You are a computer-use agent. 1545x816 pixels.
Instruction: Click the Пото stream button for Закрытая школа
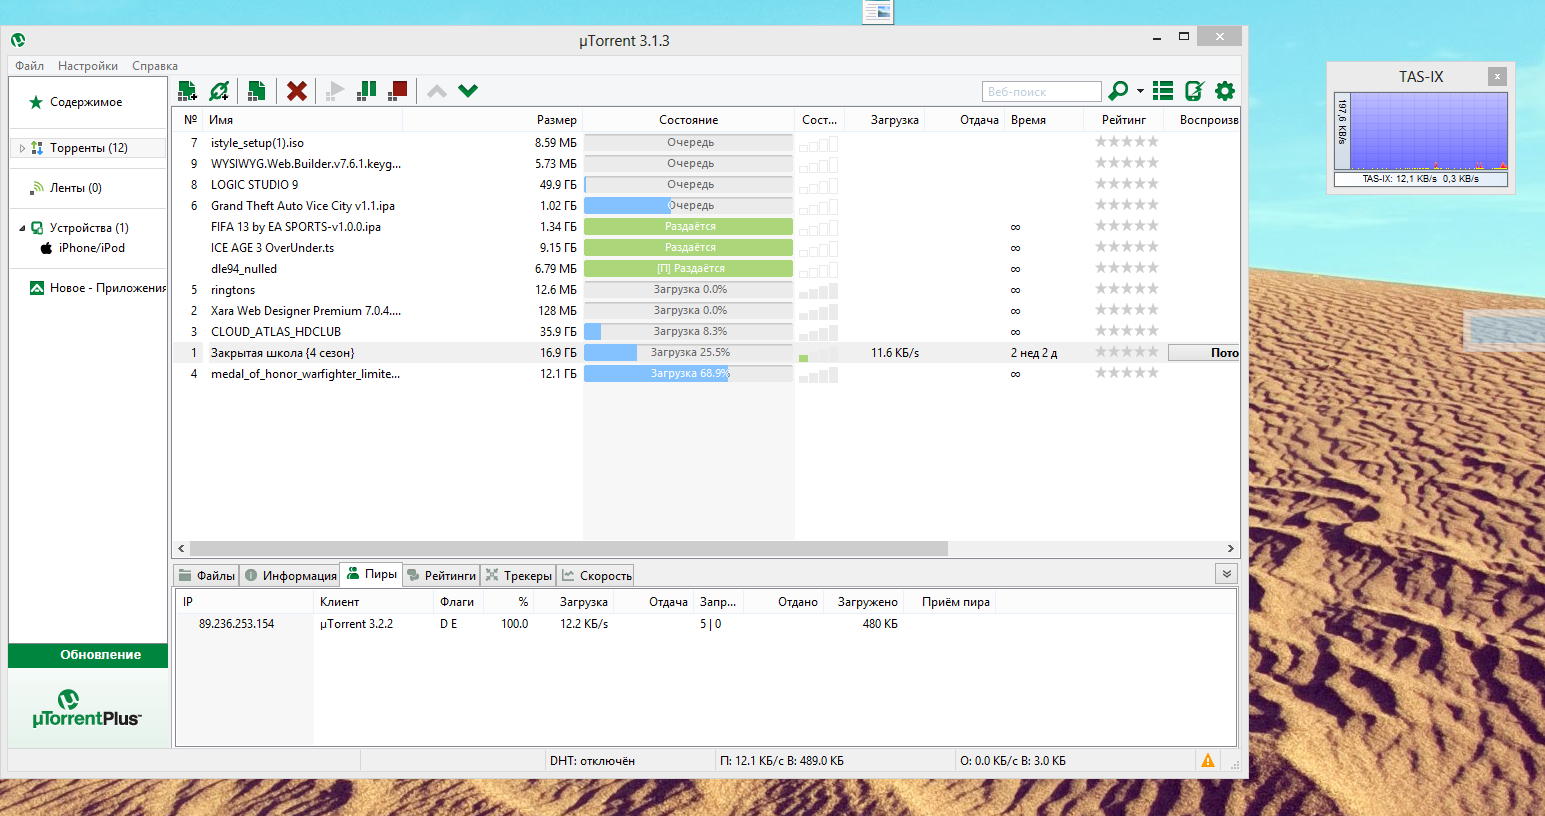pos(1204,353)
